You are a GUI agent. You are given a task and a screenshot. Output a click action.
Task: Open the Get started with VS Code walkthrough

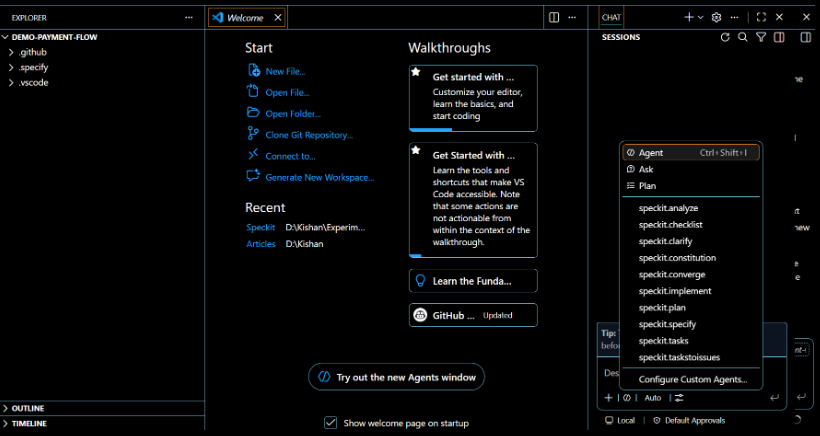tap(473, 98)
